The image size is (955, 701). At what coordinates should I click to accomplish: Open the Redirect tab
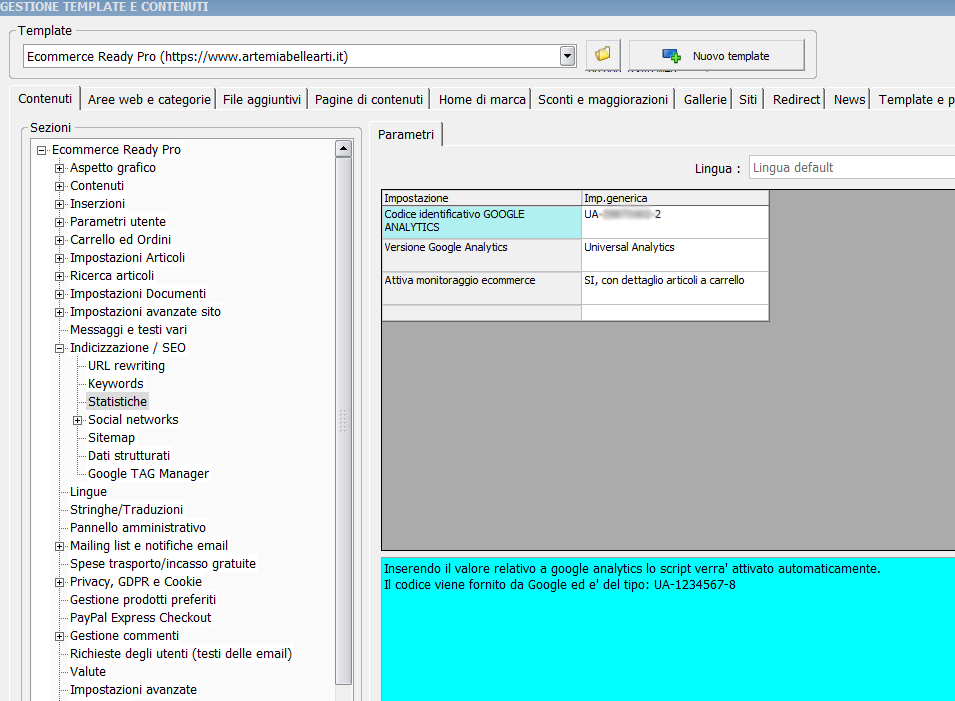[x=796, y=99]
